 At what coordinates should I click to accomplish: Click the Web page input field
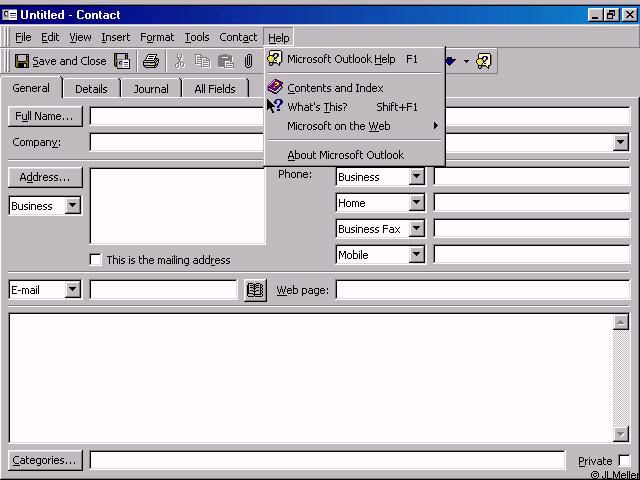(483, 290)
